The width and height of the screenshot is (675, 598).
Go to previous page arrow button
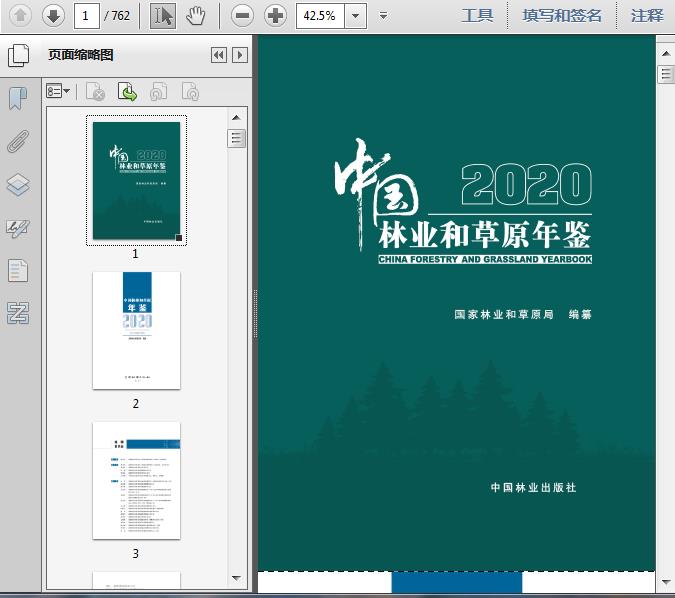click(20, 16)
